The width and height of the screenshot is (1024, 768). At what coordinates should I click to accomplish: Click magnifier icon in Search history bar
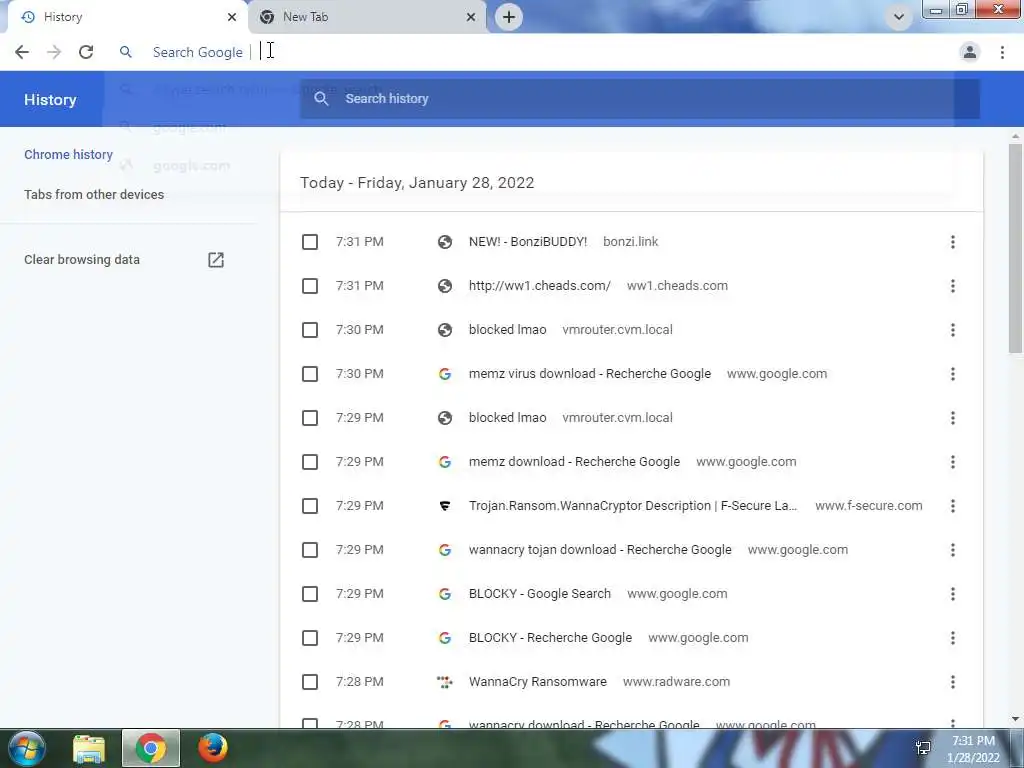tap(321, 99)
